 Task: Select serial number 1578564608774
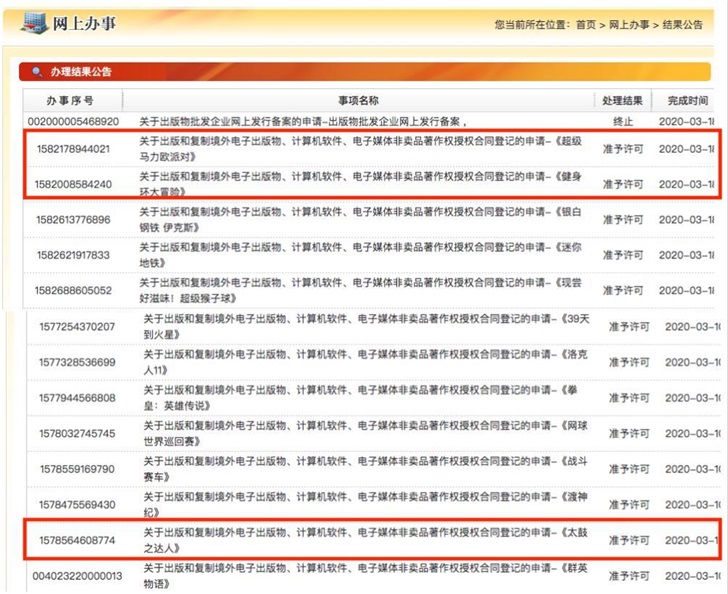point(77,540)
